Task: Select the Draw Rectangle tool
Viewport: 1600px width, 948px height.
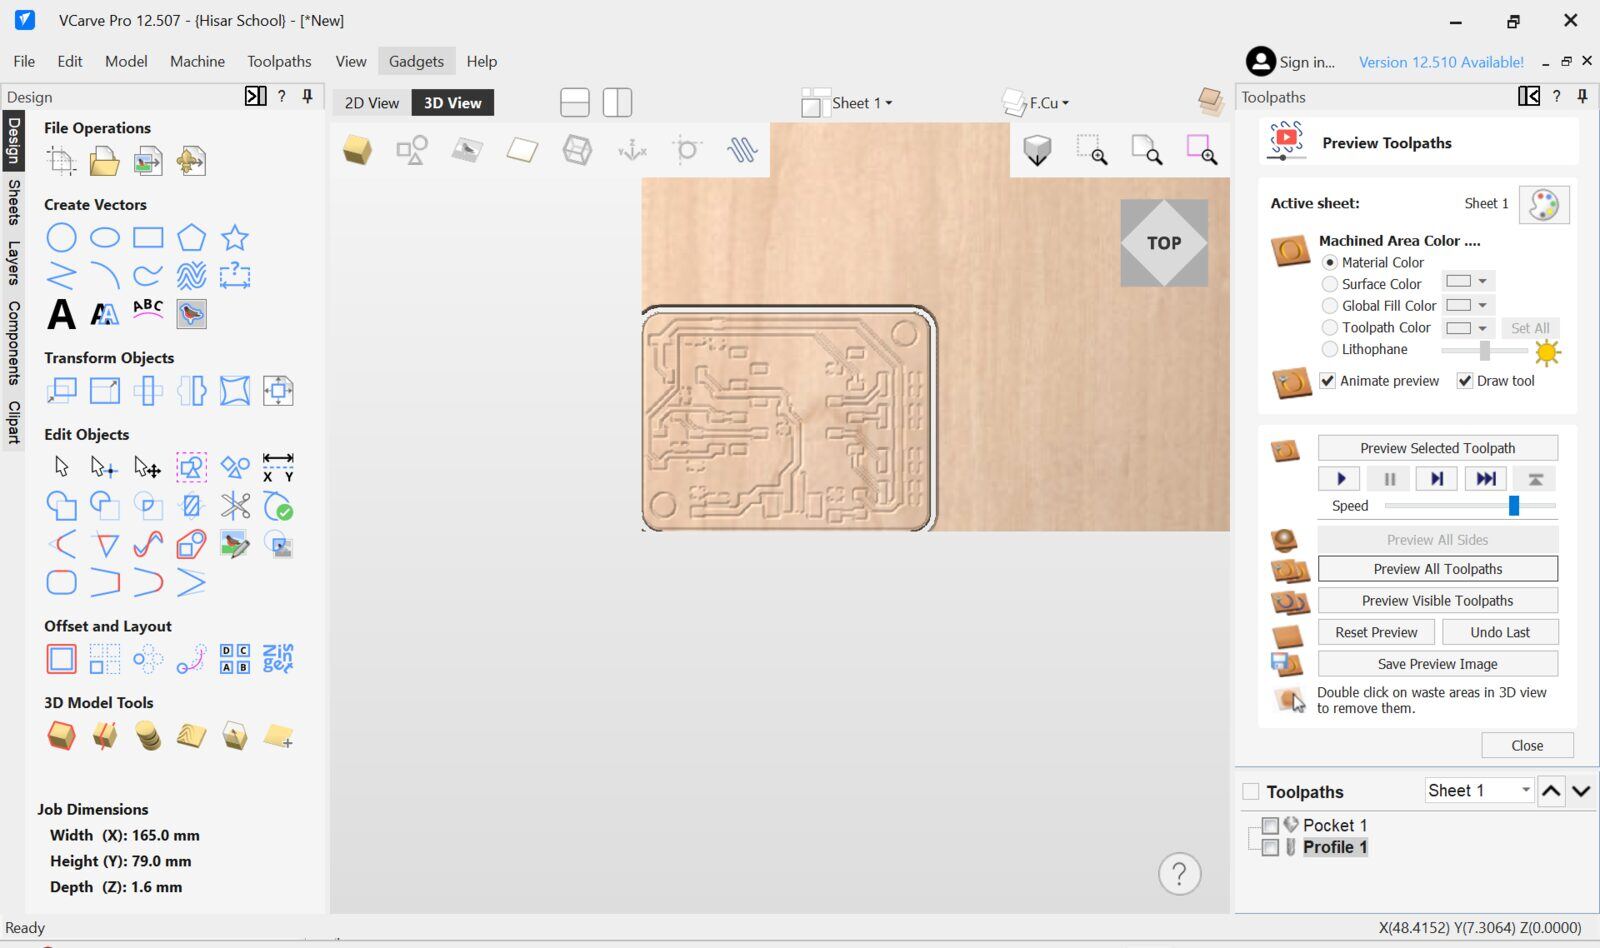Action: [x=148, y=238]
